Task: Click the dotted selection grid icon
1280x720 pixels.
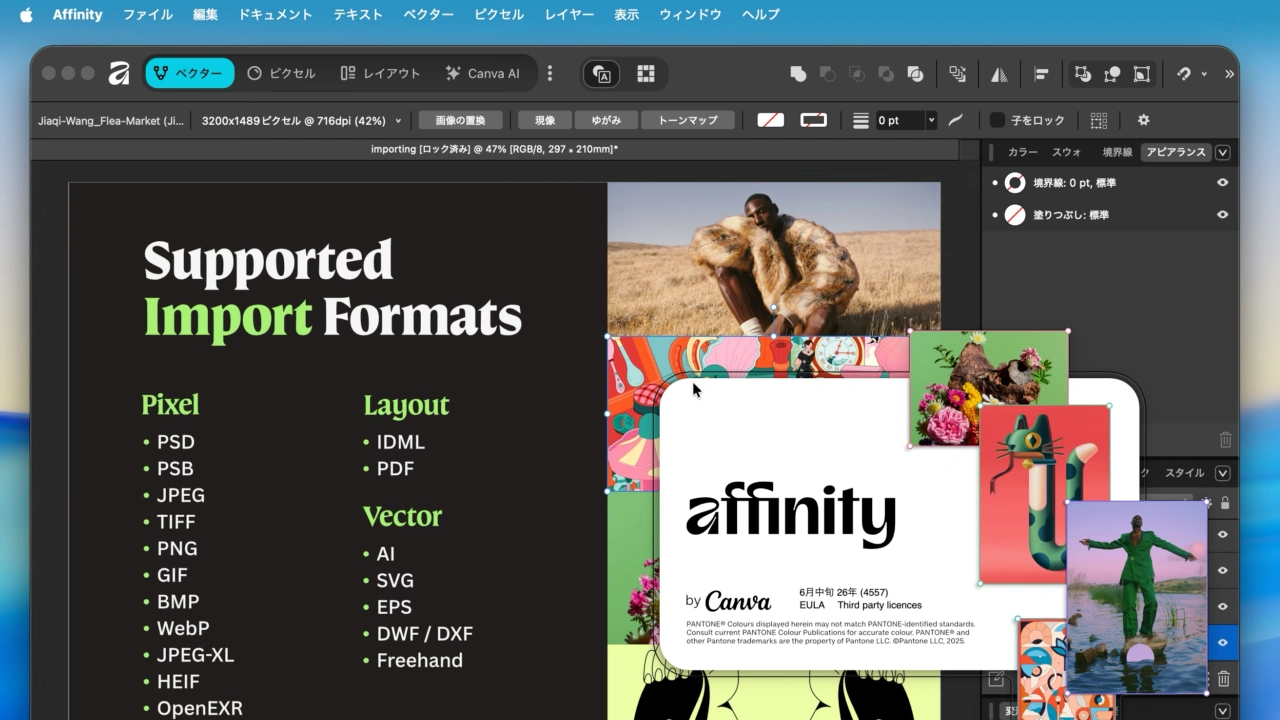Action: point(1099,120)
